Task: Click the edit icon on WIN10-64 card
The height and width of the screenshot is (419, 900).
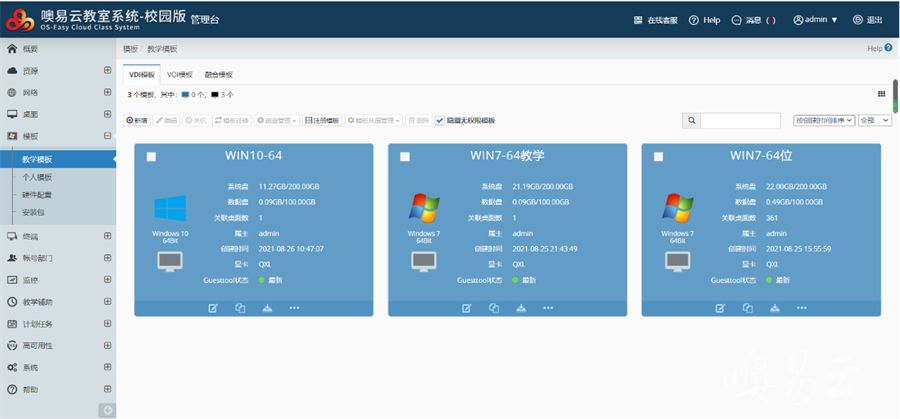Action: 212,308
